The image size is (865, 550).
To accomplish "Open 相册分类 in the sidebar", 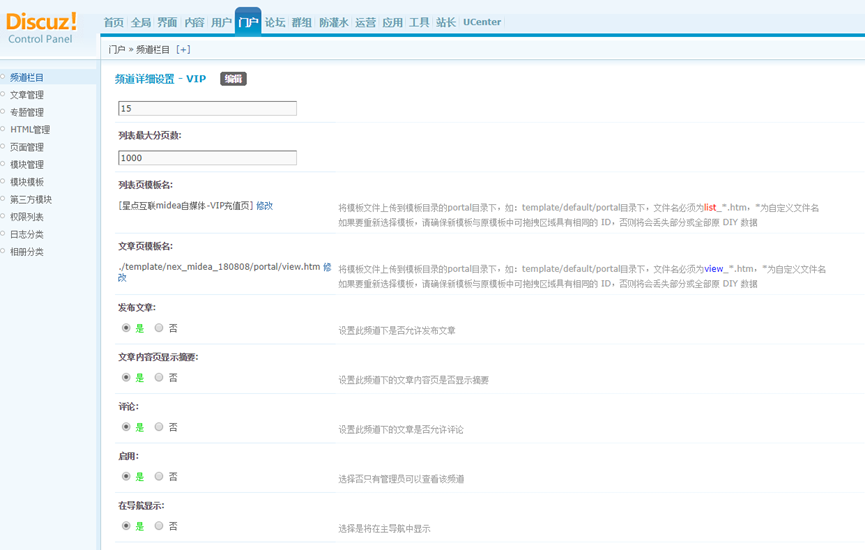I will pyautogui.click(x=26, y=252).
